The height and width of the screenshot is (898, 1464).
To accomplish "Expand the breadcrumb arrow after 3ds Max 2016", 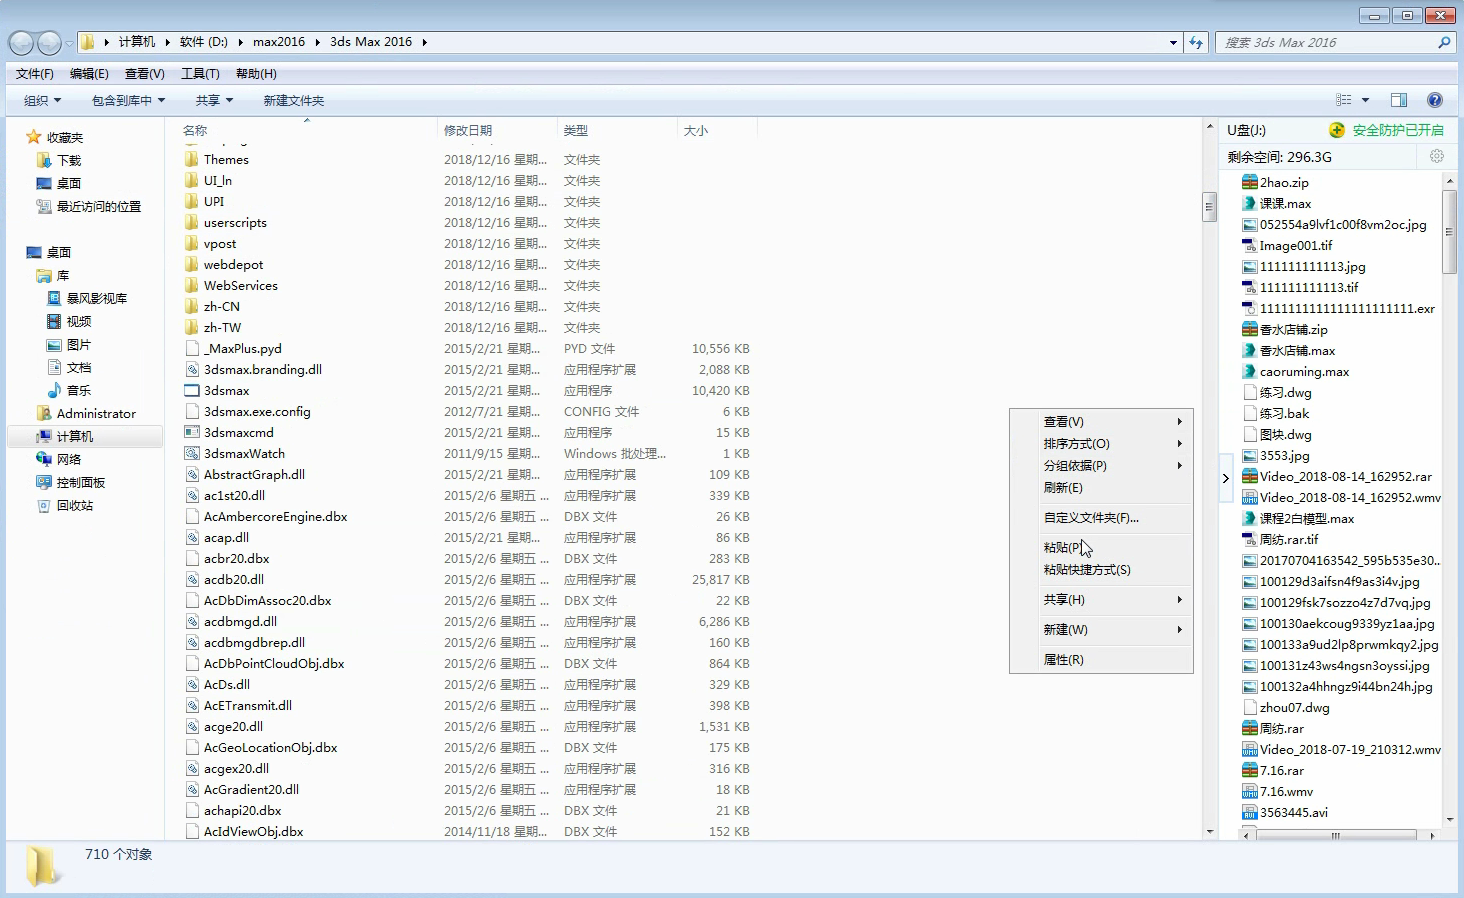I will (x=424, y=42).
